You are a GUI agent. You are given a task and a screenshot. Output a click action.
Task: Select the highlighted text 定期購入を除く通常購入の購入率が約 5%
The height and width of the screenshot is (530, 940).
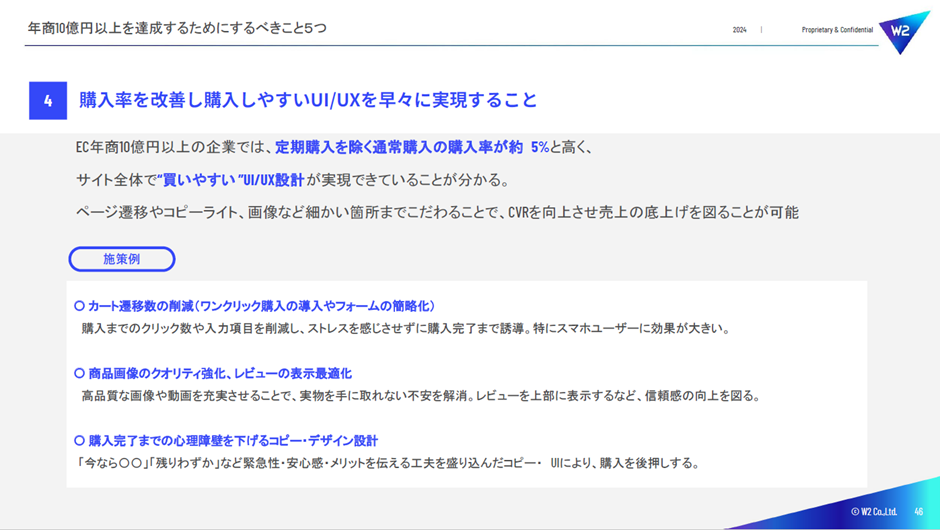[x=412, y=147]
